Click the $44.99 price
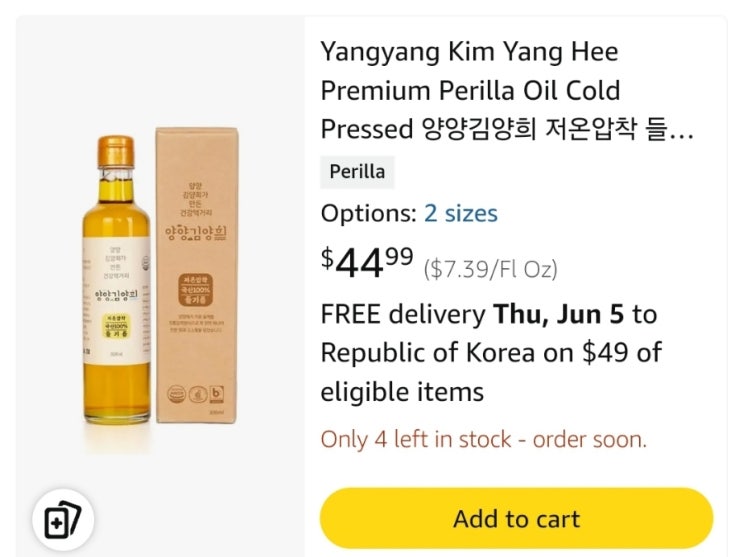Screen dimensions: 743x557 point(366,263)
